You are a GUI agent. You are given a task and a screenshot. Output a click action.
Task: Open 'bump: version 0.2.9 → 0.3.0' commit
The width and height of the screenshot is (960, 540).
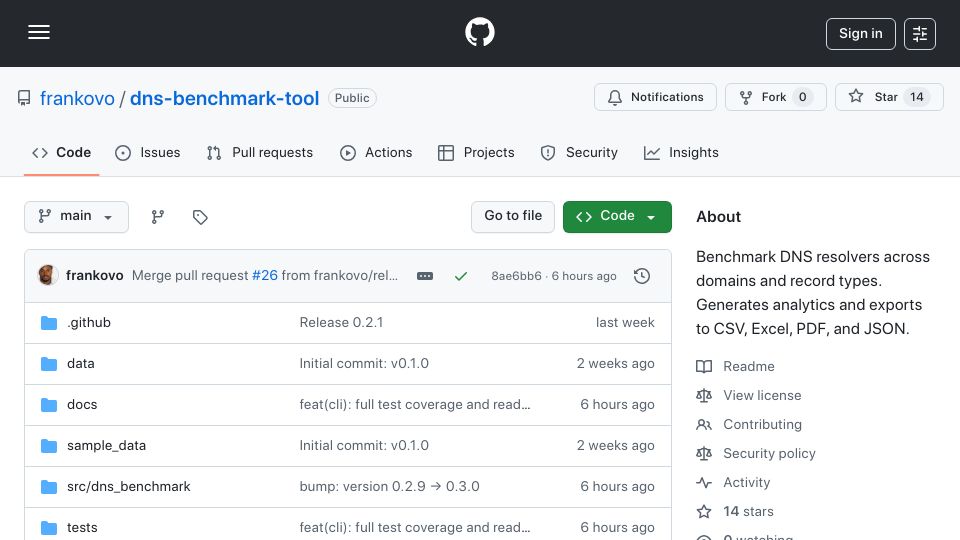pyautogui.click(x=389, y=487)
